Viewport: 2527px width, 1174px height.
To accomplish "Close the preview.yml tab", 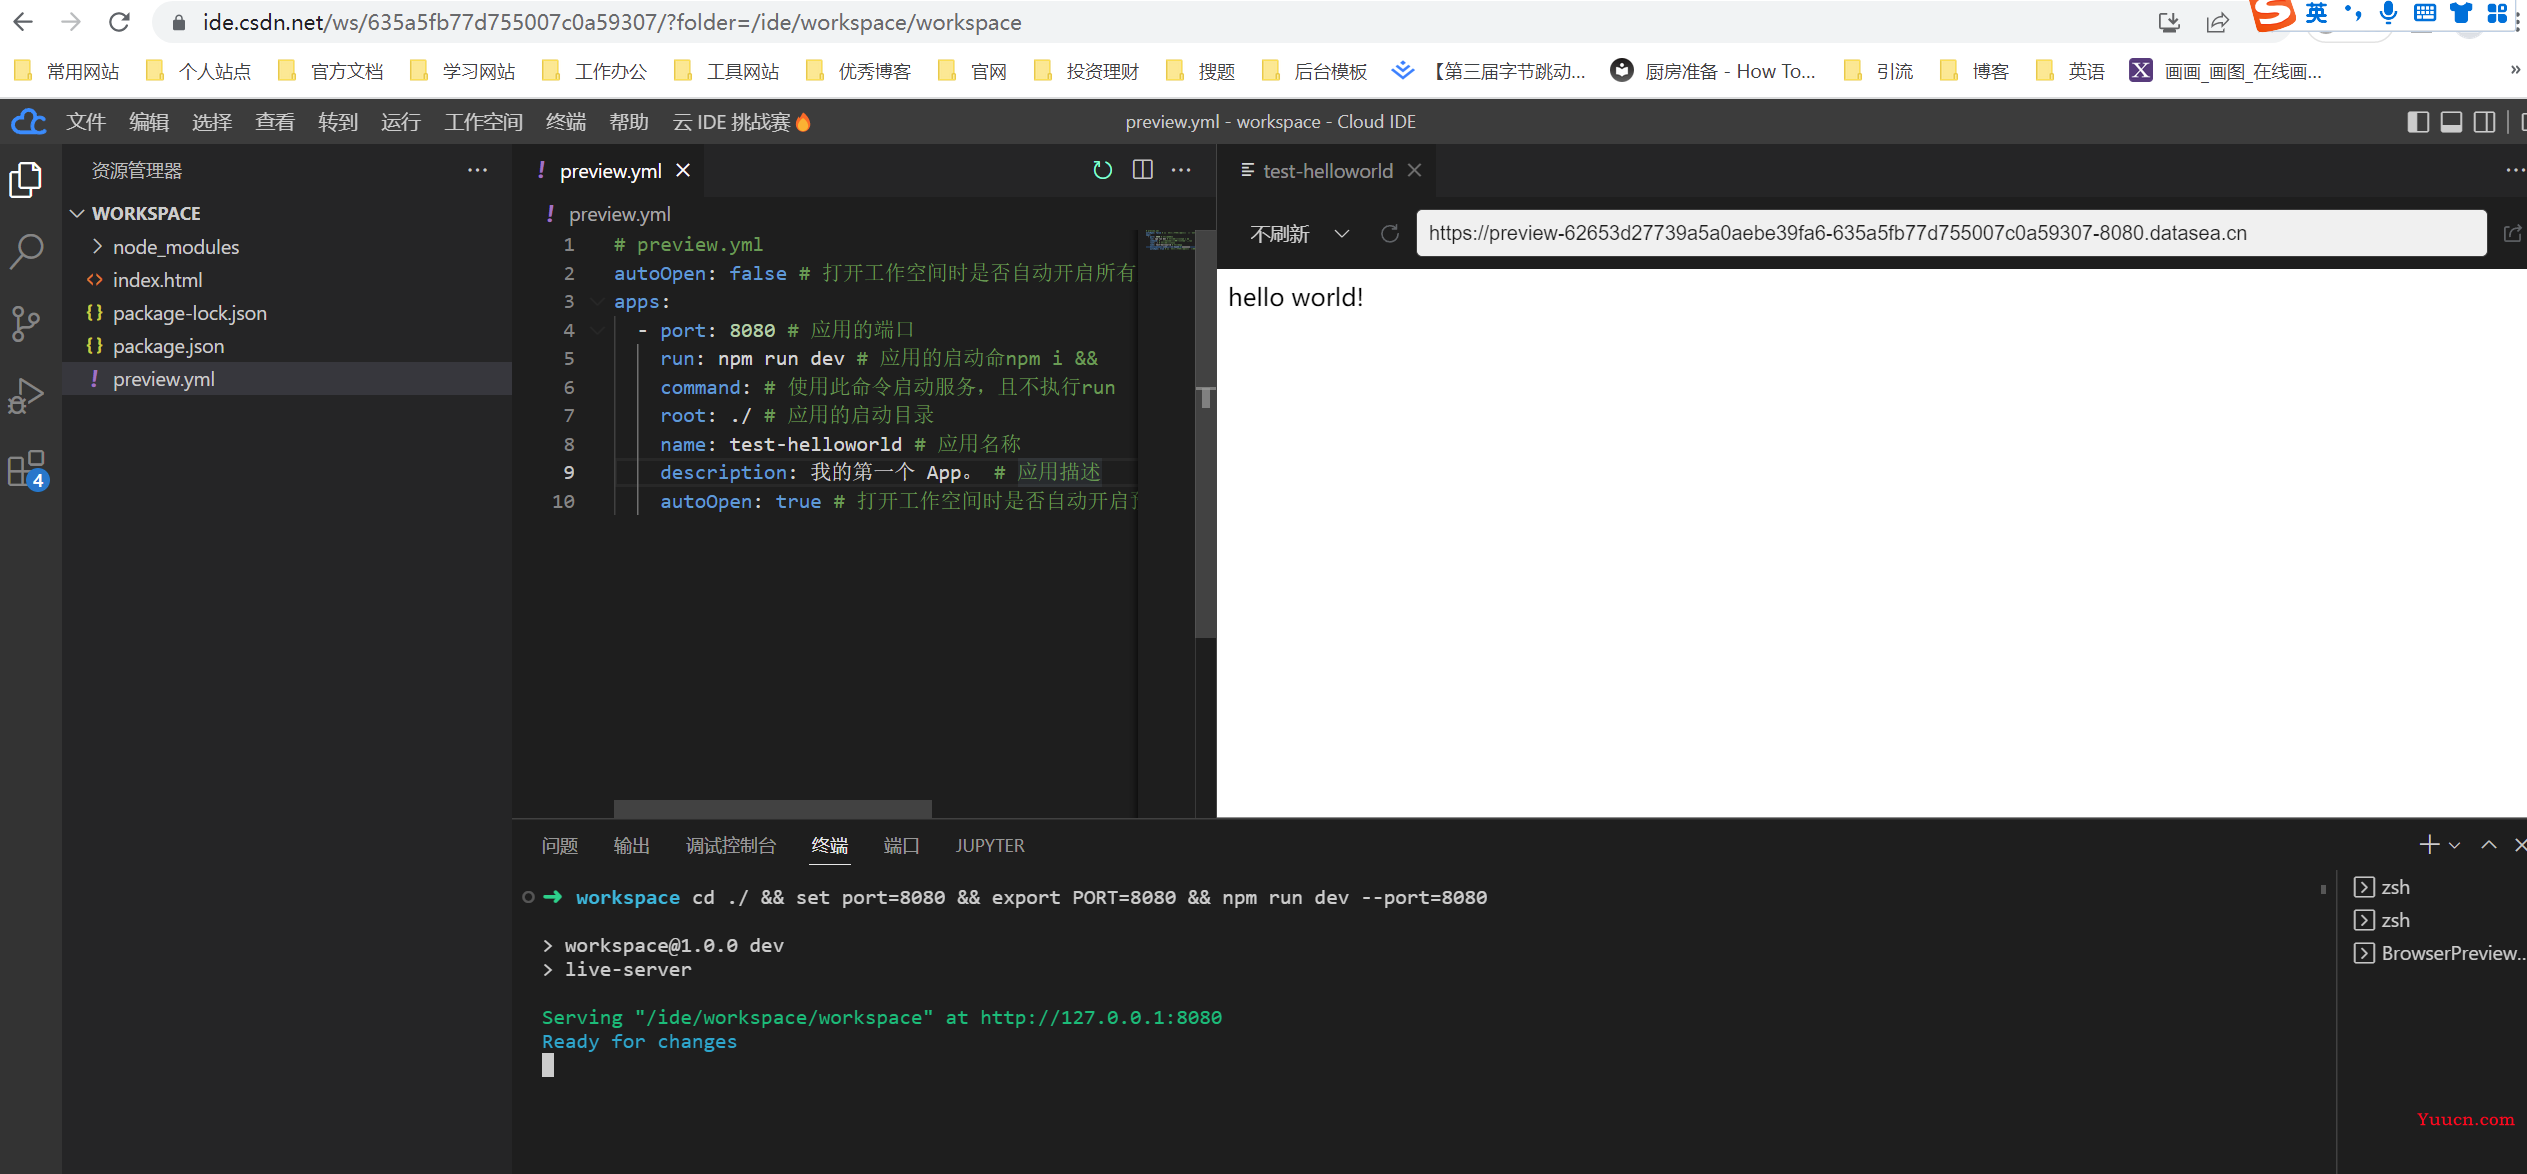I will click(683, 170).
